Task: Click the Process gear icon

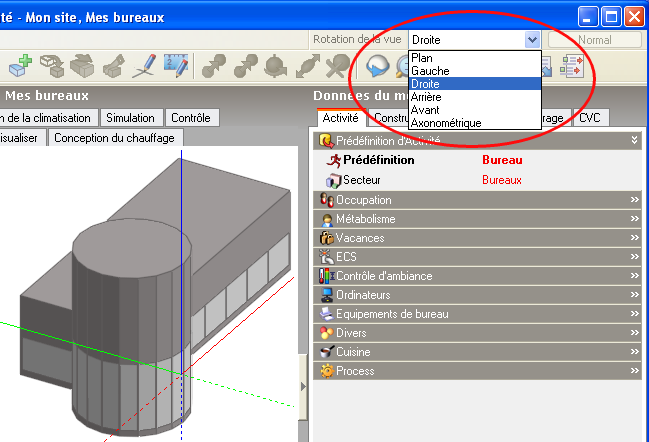Action: coord(326,371)
